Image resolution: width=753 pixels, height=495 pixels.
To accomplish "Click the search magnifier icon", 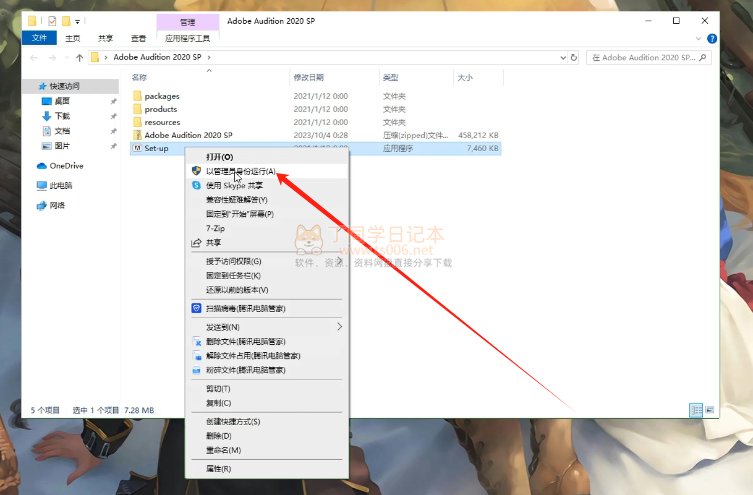I will tap(703, 58).
